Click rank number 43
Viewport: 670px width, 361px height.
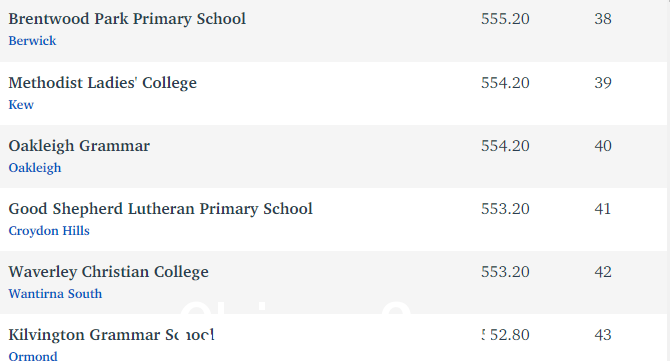pyautogui.click(x=603, y=335)
